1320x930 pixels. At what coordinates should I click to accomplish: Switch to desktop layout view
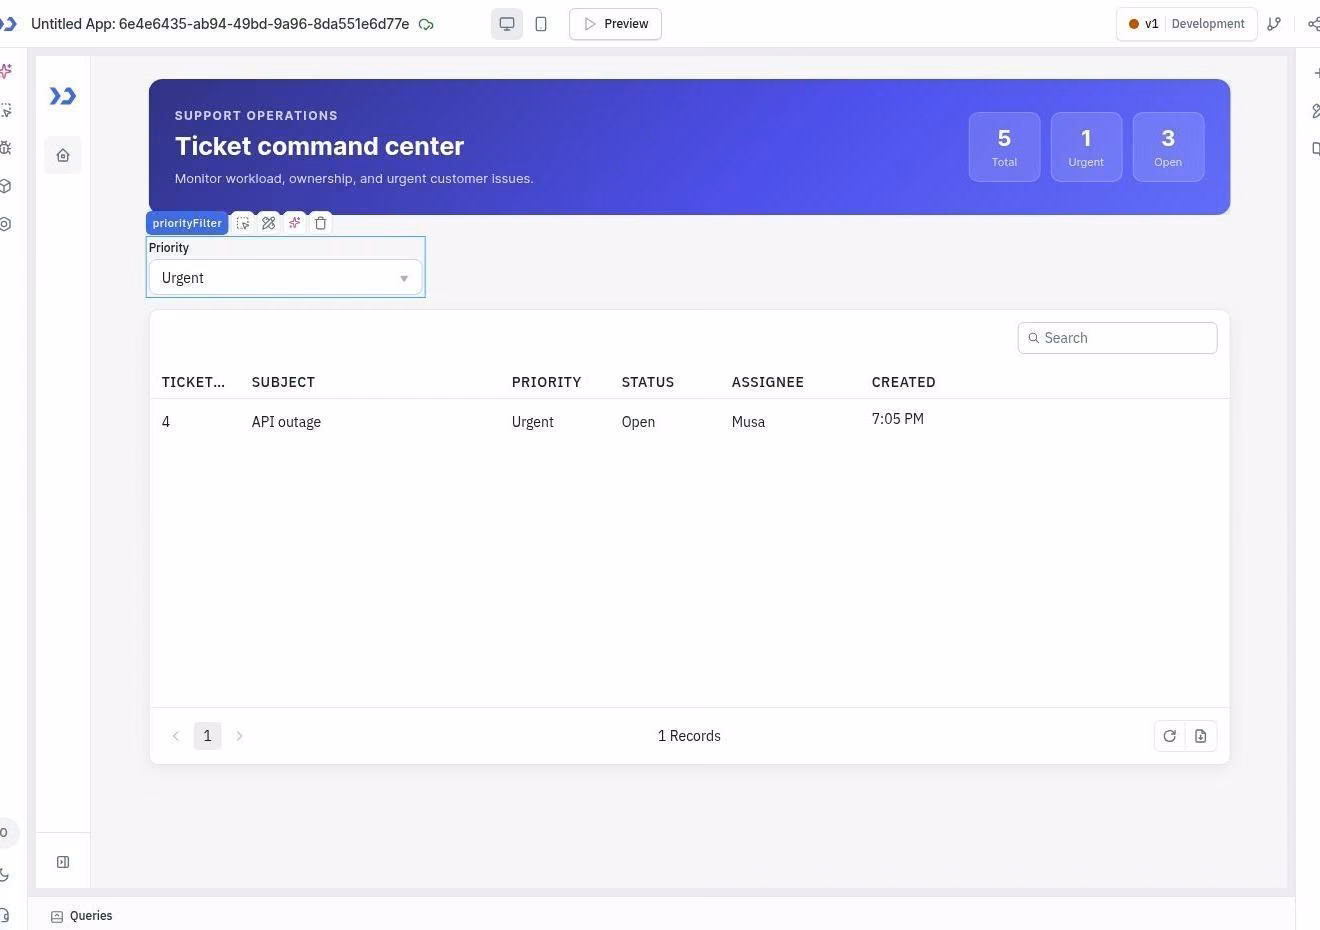tap(507, 24)
